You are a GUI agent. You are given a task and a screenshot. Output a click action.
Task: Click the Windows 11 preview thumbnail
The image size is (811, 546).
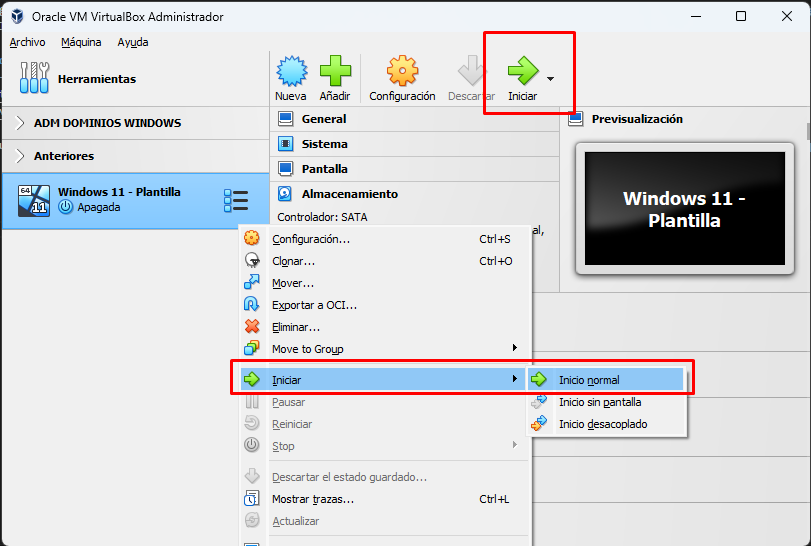685,208
